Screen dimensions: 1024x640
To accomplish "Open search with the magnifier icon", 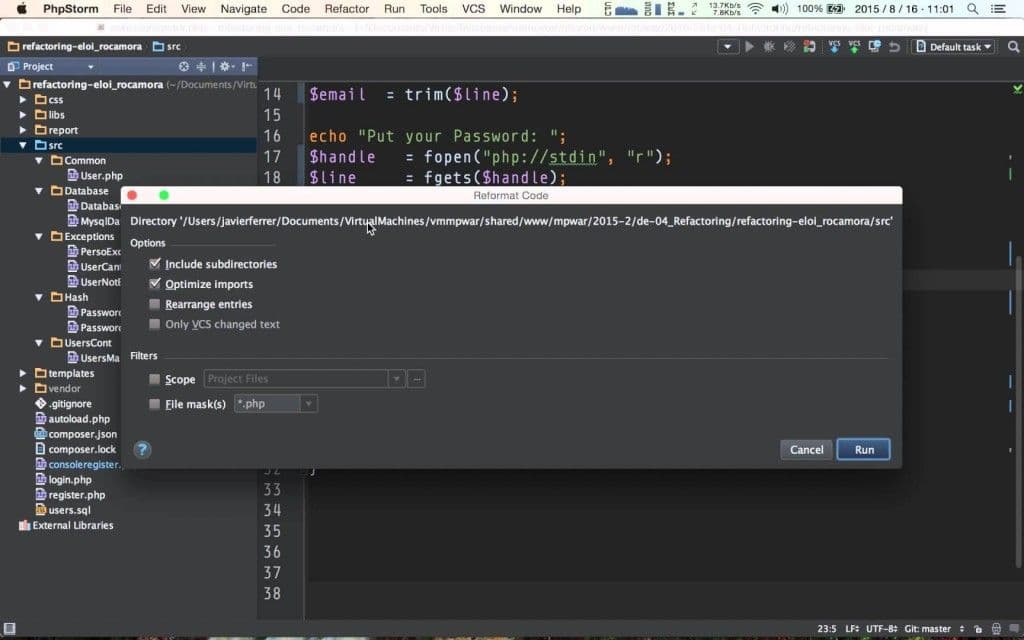I will [x=1013, y=46].
